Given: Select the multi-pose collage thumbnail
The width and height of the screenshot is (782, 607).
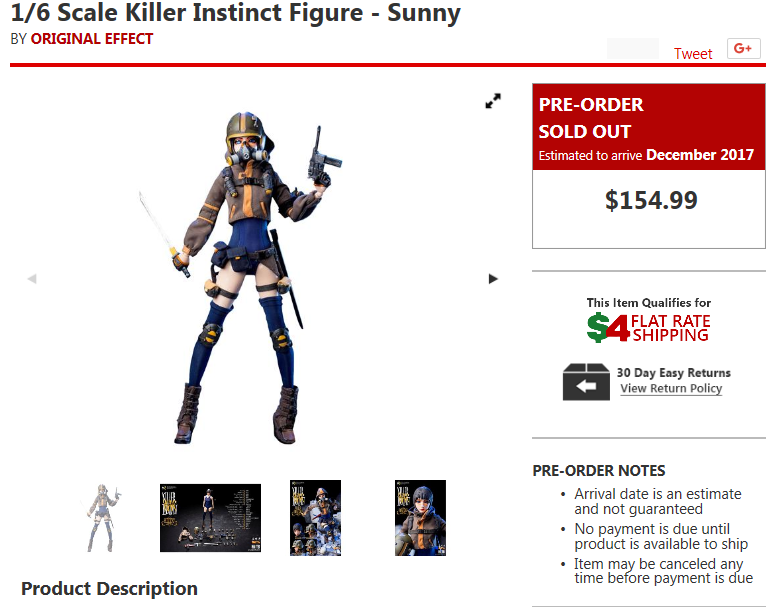Looking at the screenshot, I should [315, 518].
